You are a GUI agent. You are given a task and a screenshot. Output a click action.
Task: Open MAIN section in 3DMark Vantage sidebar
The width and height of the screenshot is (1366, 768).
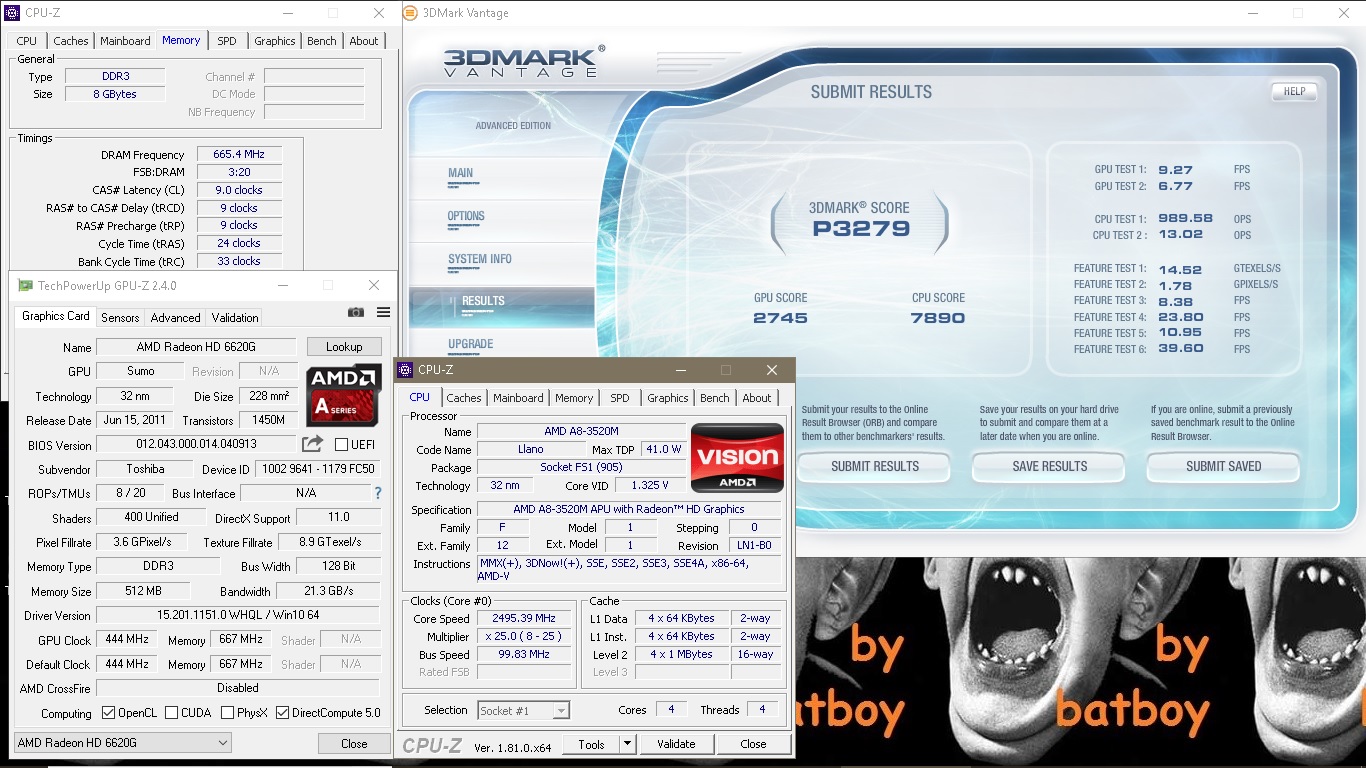point(461,173)
